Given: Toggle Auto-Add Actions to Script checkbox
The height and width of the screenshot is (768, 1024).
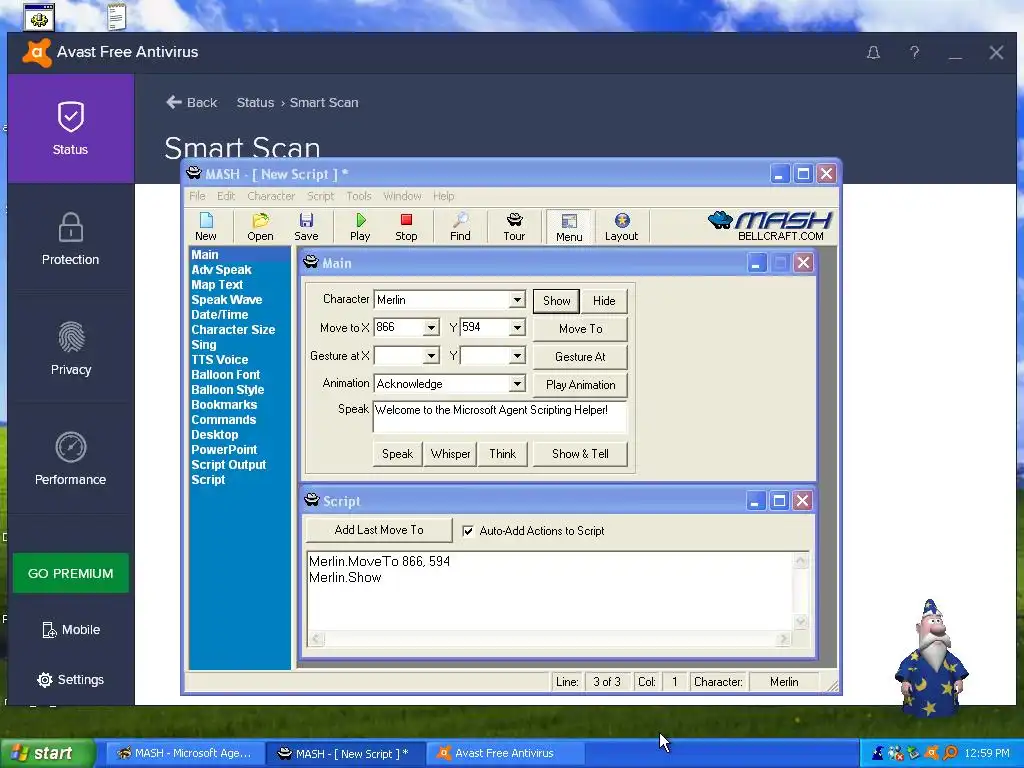Looking at the screenshot, I should click(x=468, y=531).
